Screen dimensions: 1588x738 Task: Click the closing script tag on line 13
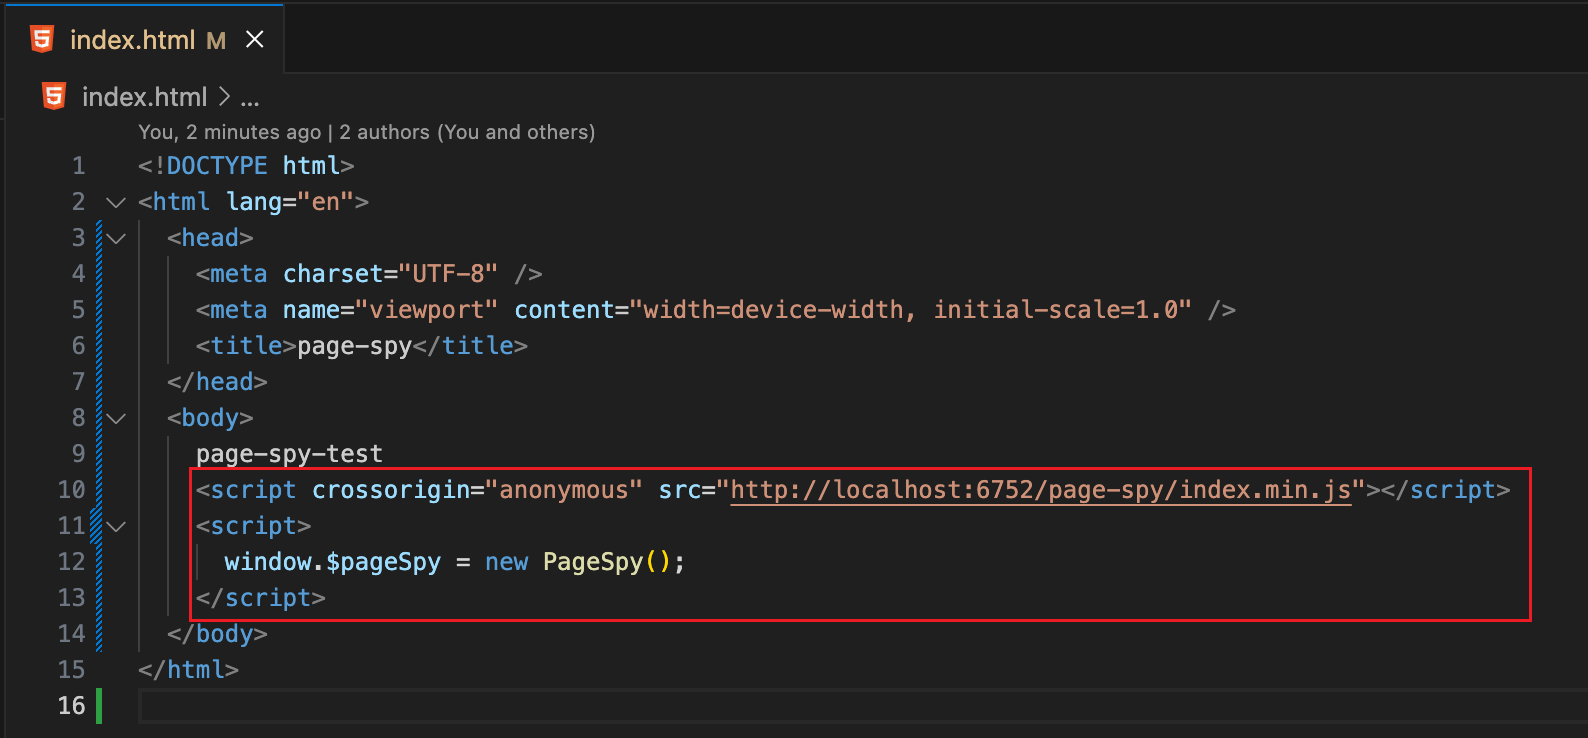click(x=261, y=598)
